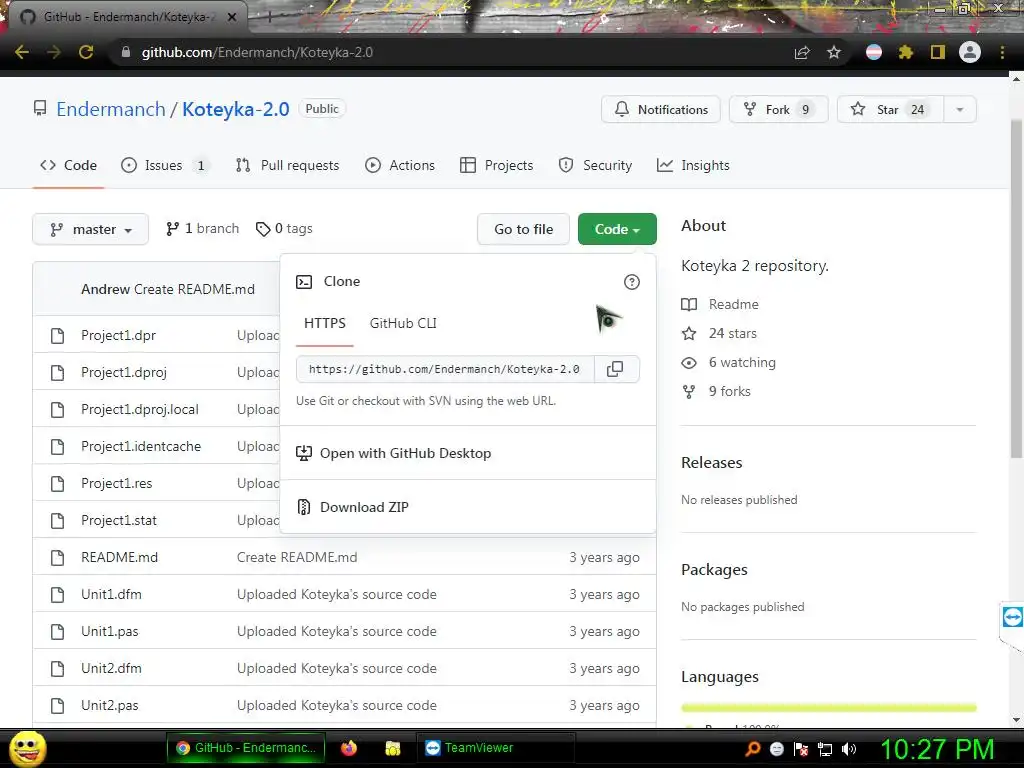Click the bell icon in Notifications
Viewport: 1024px width, 768px height.
[622, 109]
